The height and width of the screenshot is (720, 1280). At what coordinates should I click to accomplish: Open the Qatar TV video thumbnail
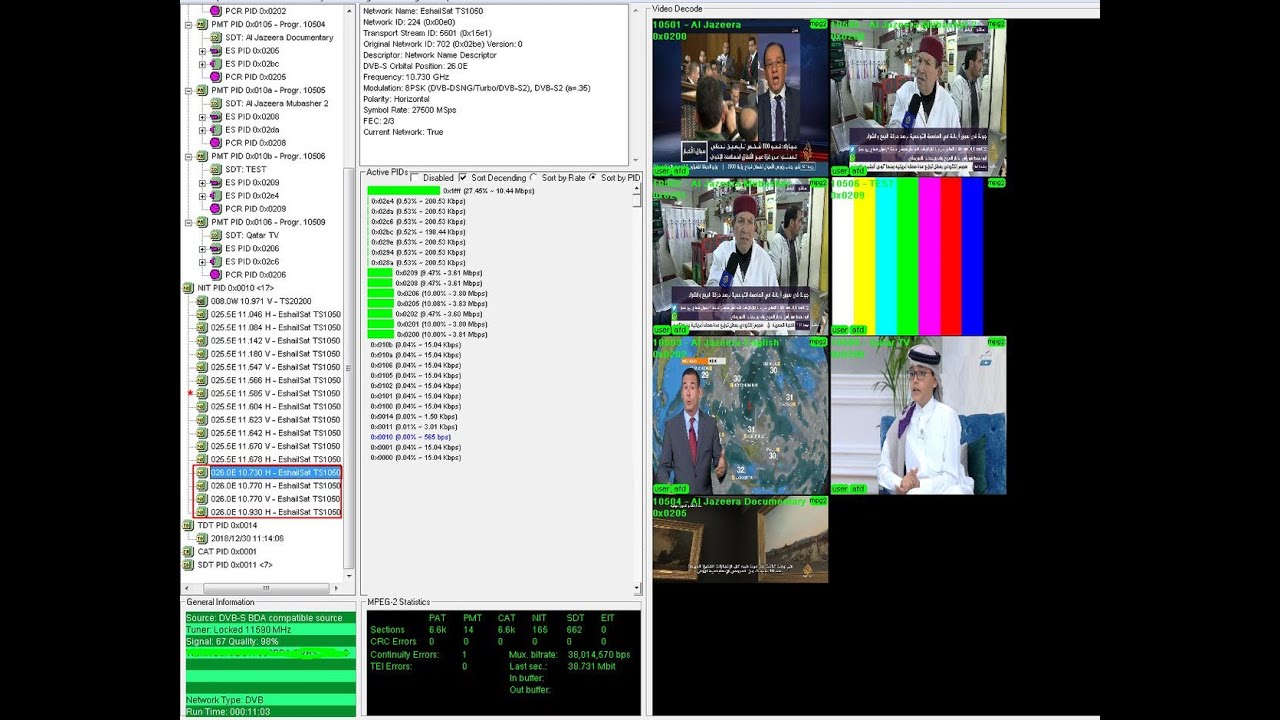click(918, 415)
